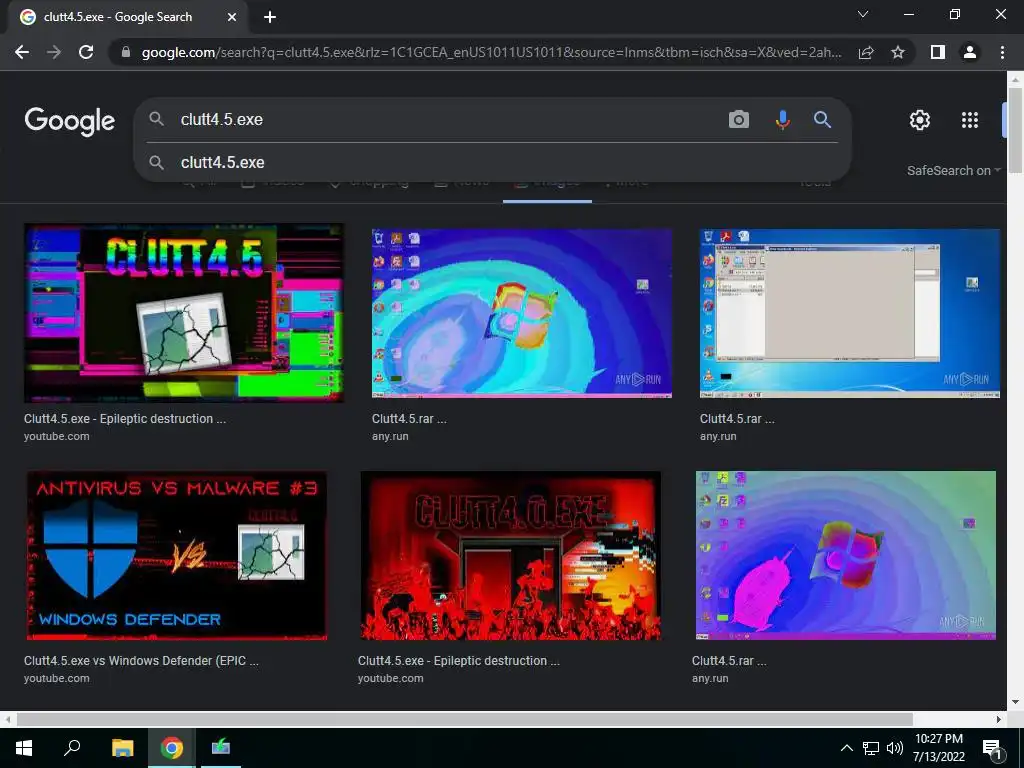Open the Chrome profile menu
The image size is (1024, 768).
970,52
